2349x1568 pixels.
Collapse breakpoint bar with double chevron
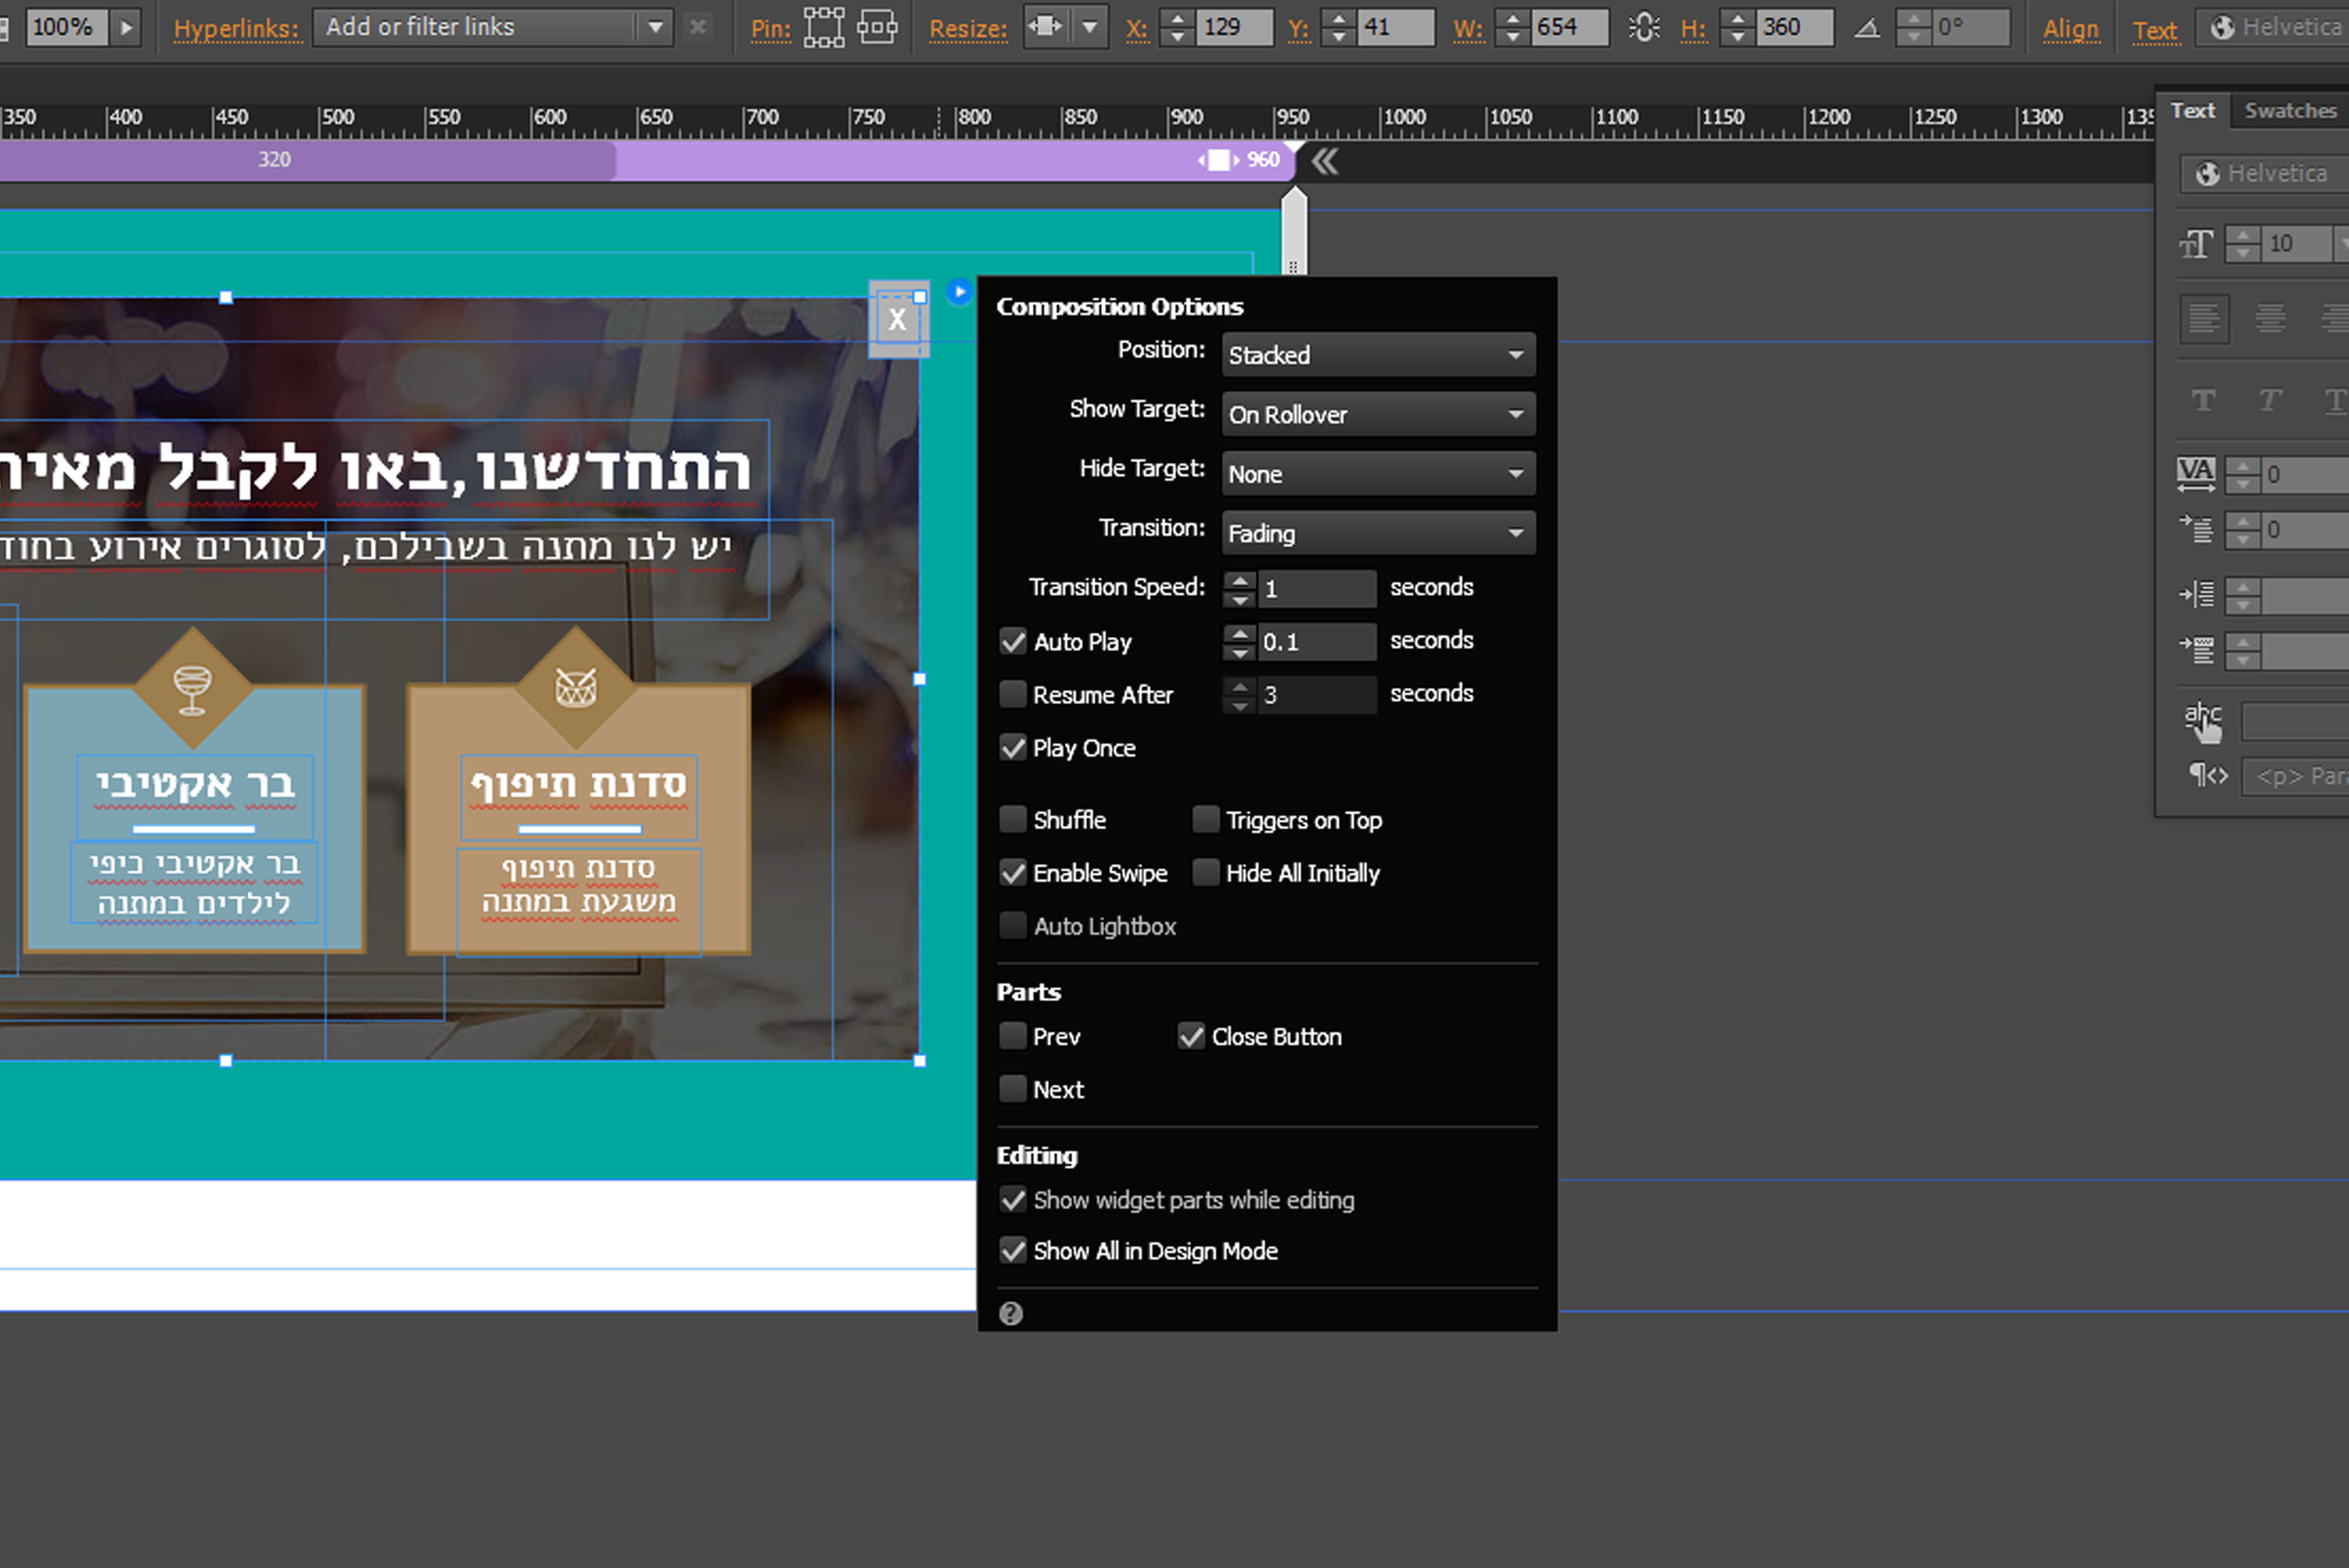pos(1324,161)
